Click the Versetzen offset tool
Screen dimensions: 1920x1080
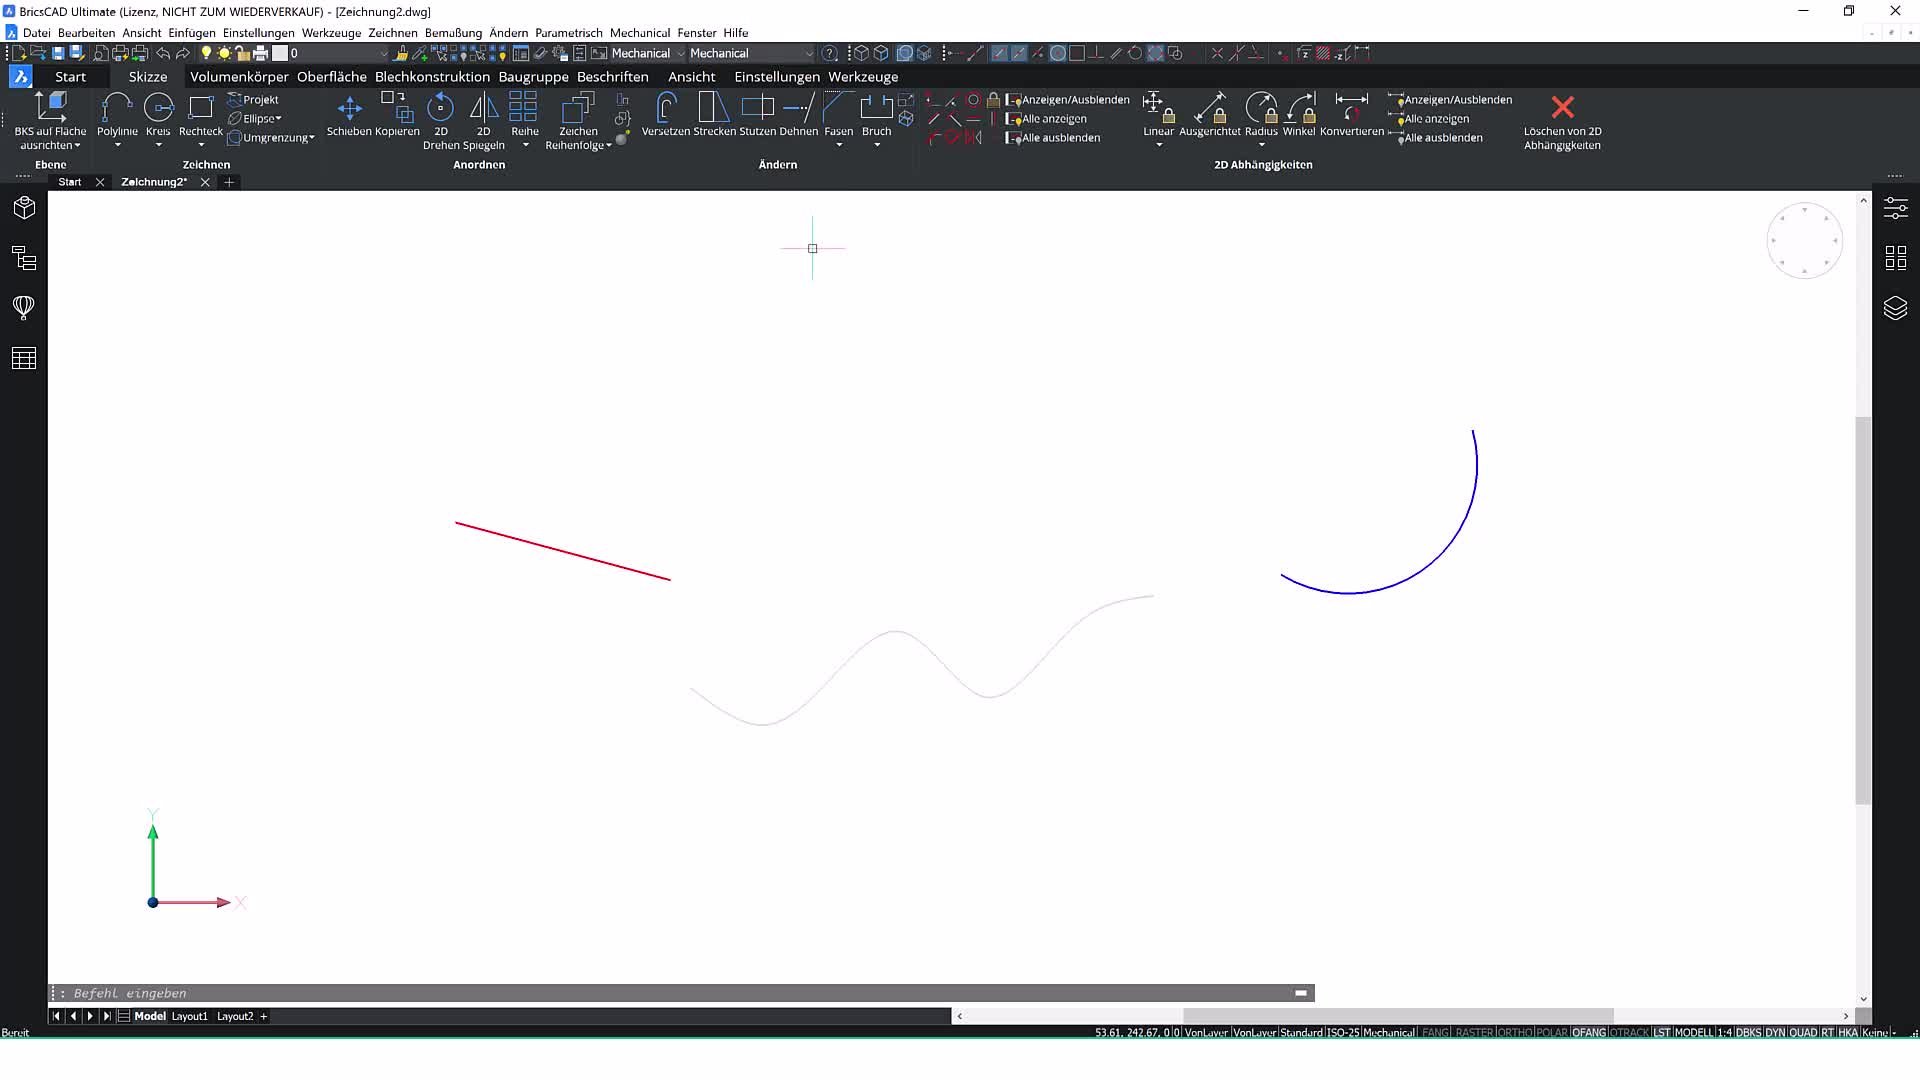(x=666, y=113)
